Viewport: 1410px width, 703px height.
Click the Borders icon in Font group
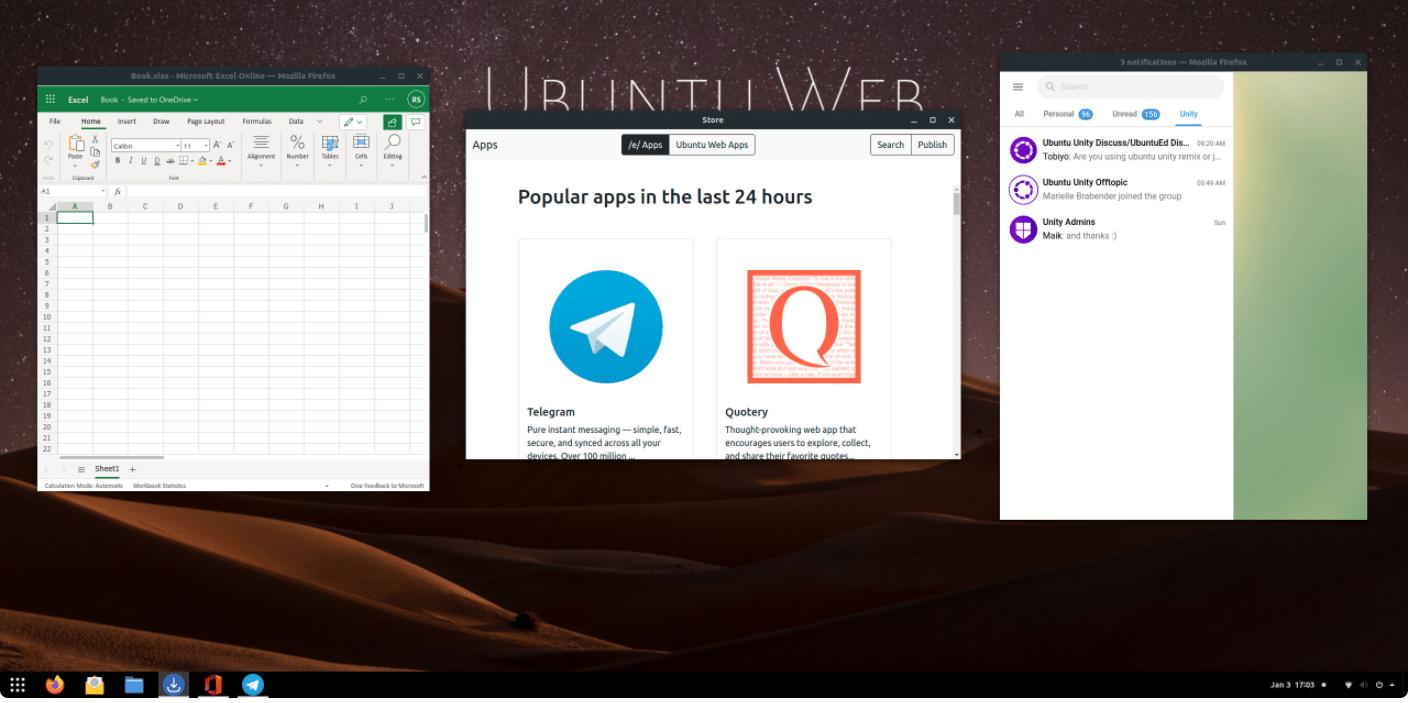184,160
